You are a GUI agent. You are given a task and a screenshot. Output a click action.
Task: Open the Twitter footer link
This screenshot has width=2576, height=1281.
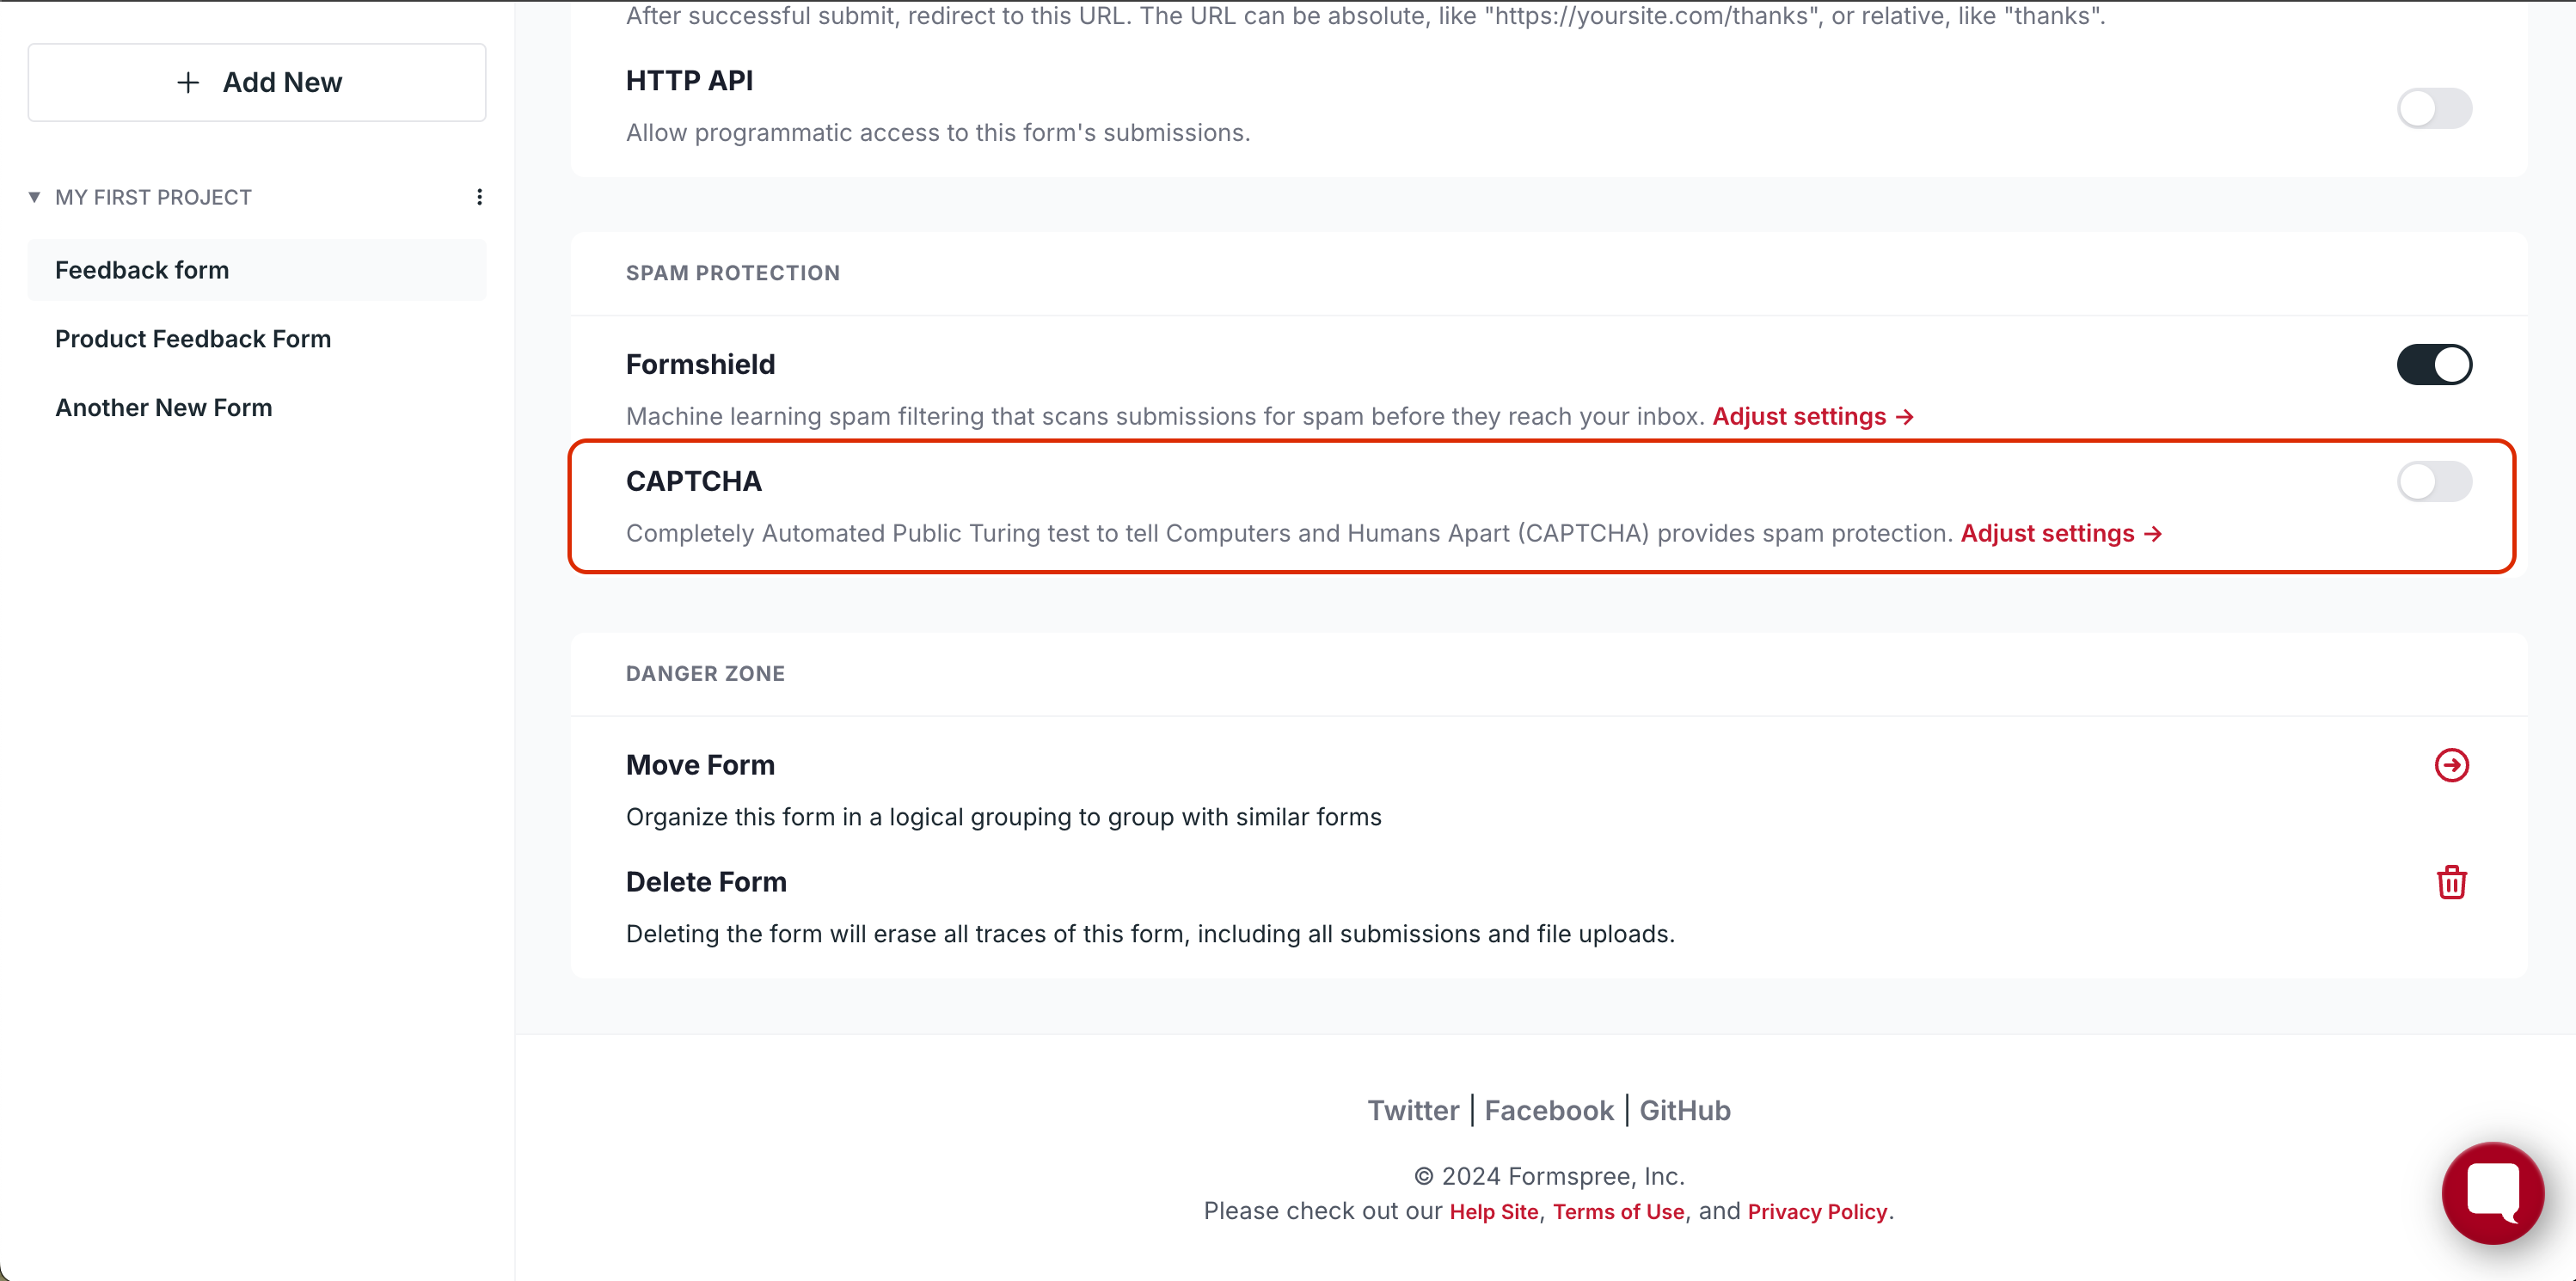(1413, 1110)
